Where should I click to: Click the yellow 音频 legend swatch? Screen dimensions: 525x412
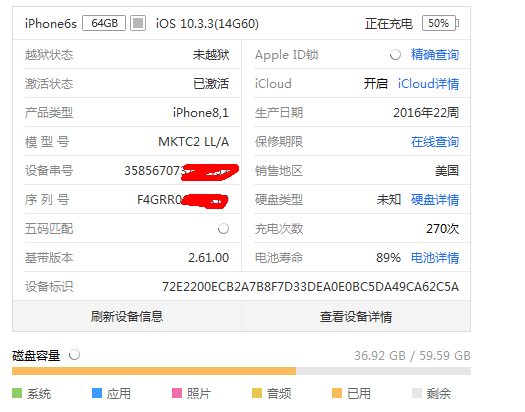point(257,393)
